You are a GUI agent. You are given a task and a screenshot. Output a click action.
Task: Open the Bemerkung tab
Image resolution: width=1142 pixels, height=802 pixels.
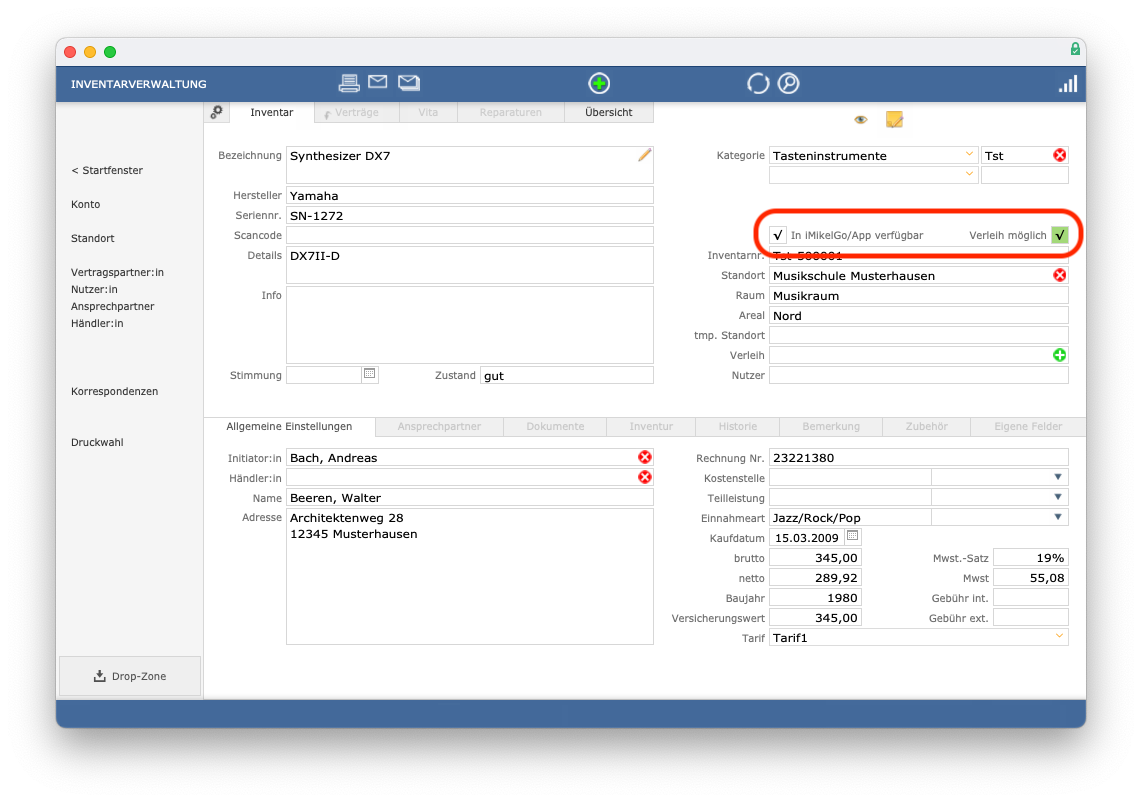click(831, 427)
